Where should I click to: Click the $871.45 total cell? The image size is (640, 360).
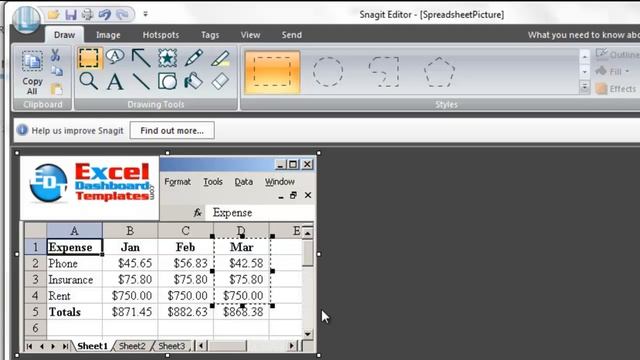coord(130,312)
